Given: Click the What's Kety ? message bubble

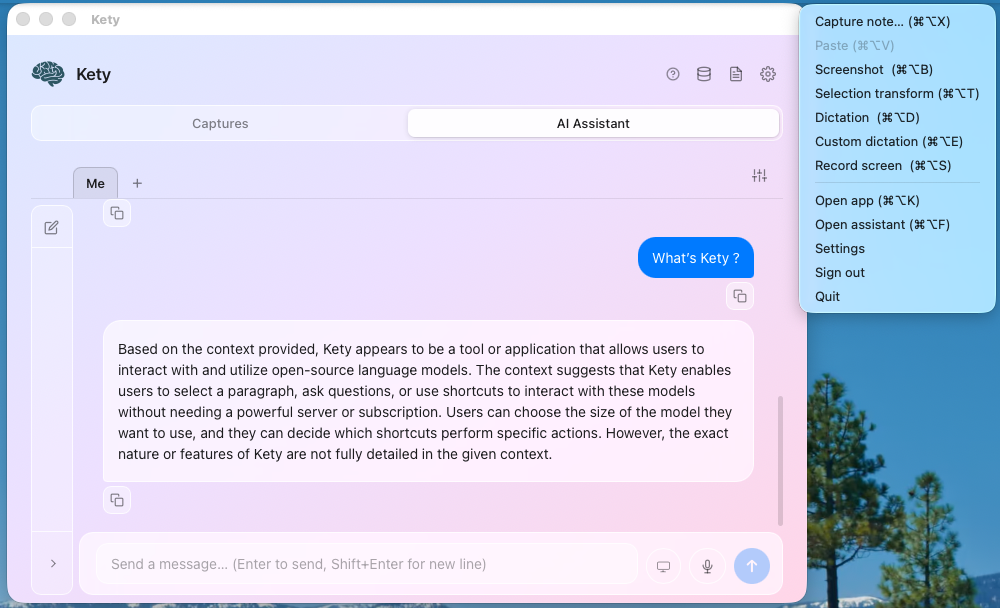Looking at the screenshot, I should (696, 258).
